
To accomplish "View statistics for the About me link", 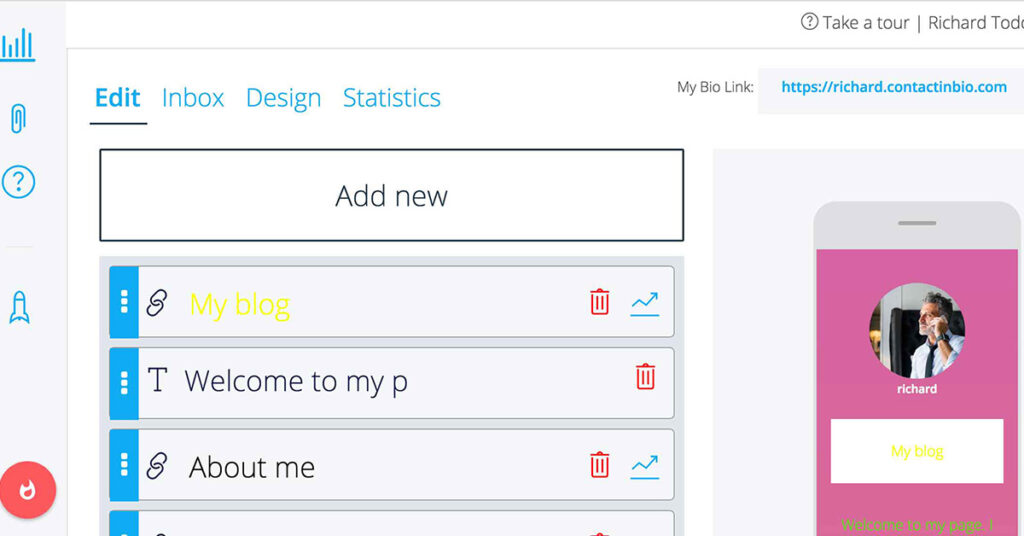I will (644, 466).
